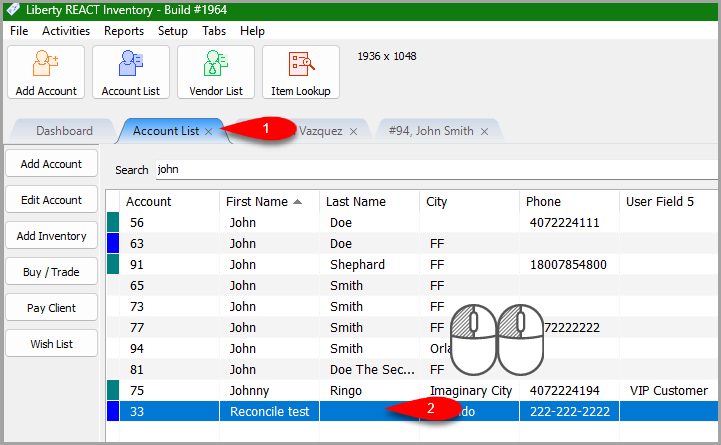Select account number 94

click(x=137, y=348)
